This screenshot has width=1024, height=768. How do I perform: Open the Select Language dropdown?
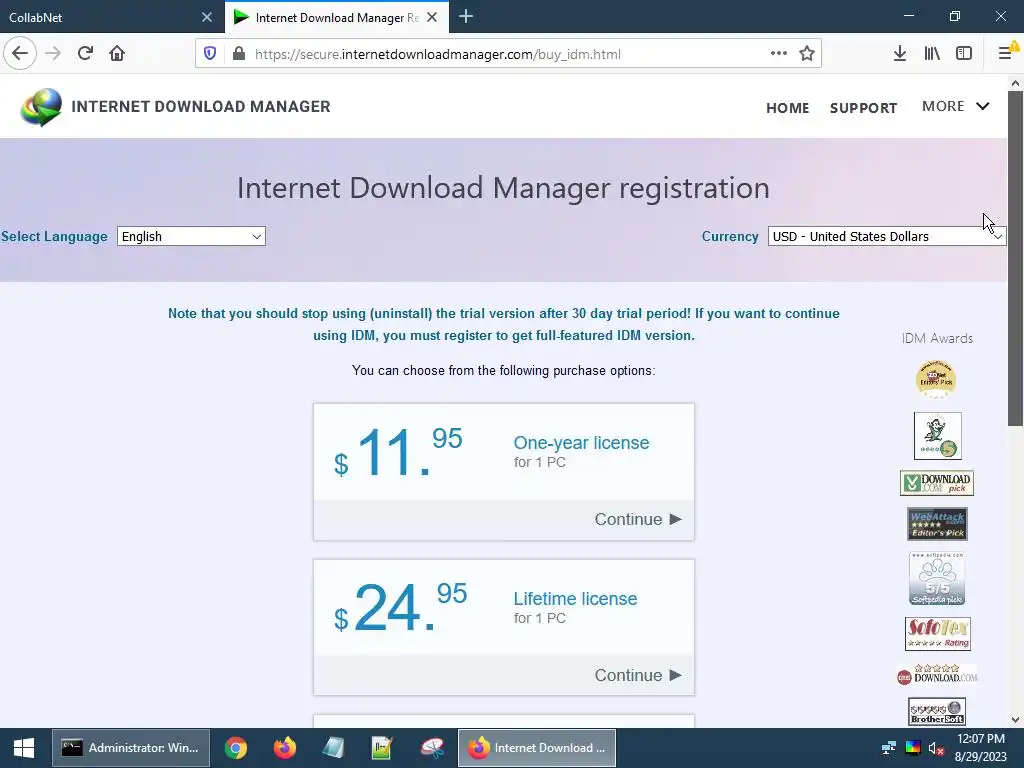click(x=191, y=236)
